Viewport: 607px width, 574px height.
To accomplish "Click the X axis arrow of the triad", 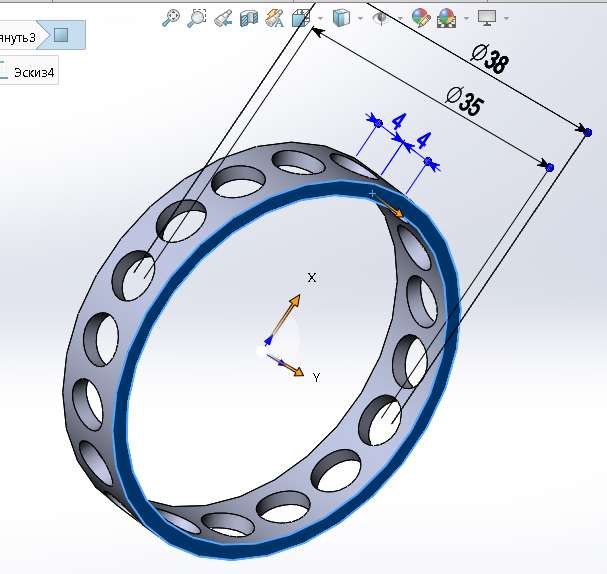I will 286,315.
